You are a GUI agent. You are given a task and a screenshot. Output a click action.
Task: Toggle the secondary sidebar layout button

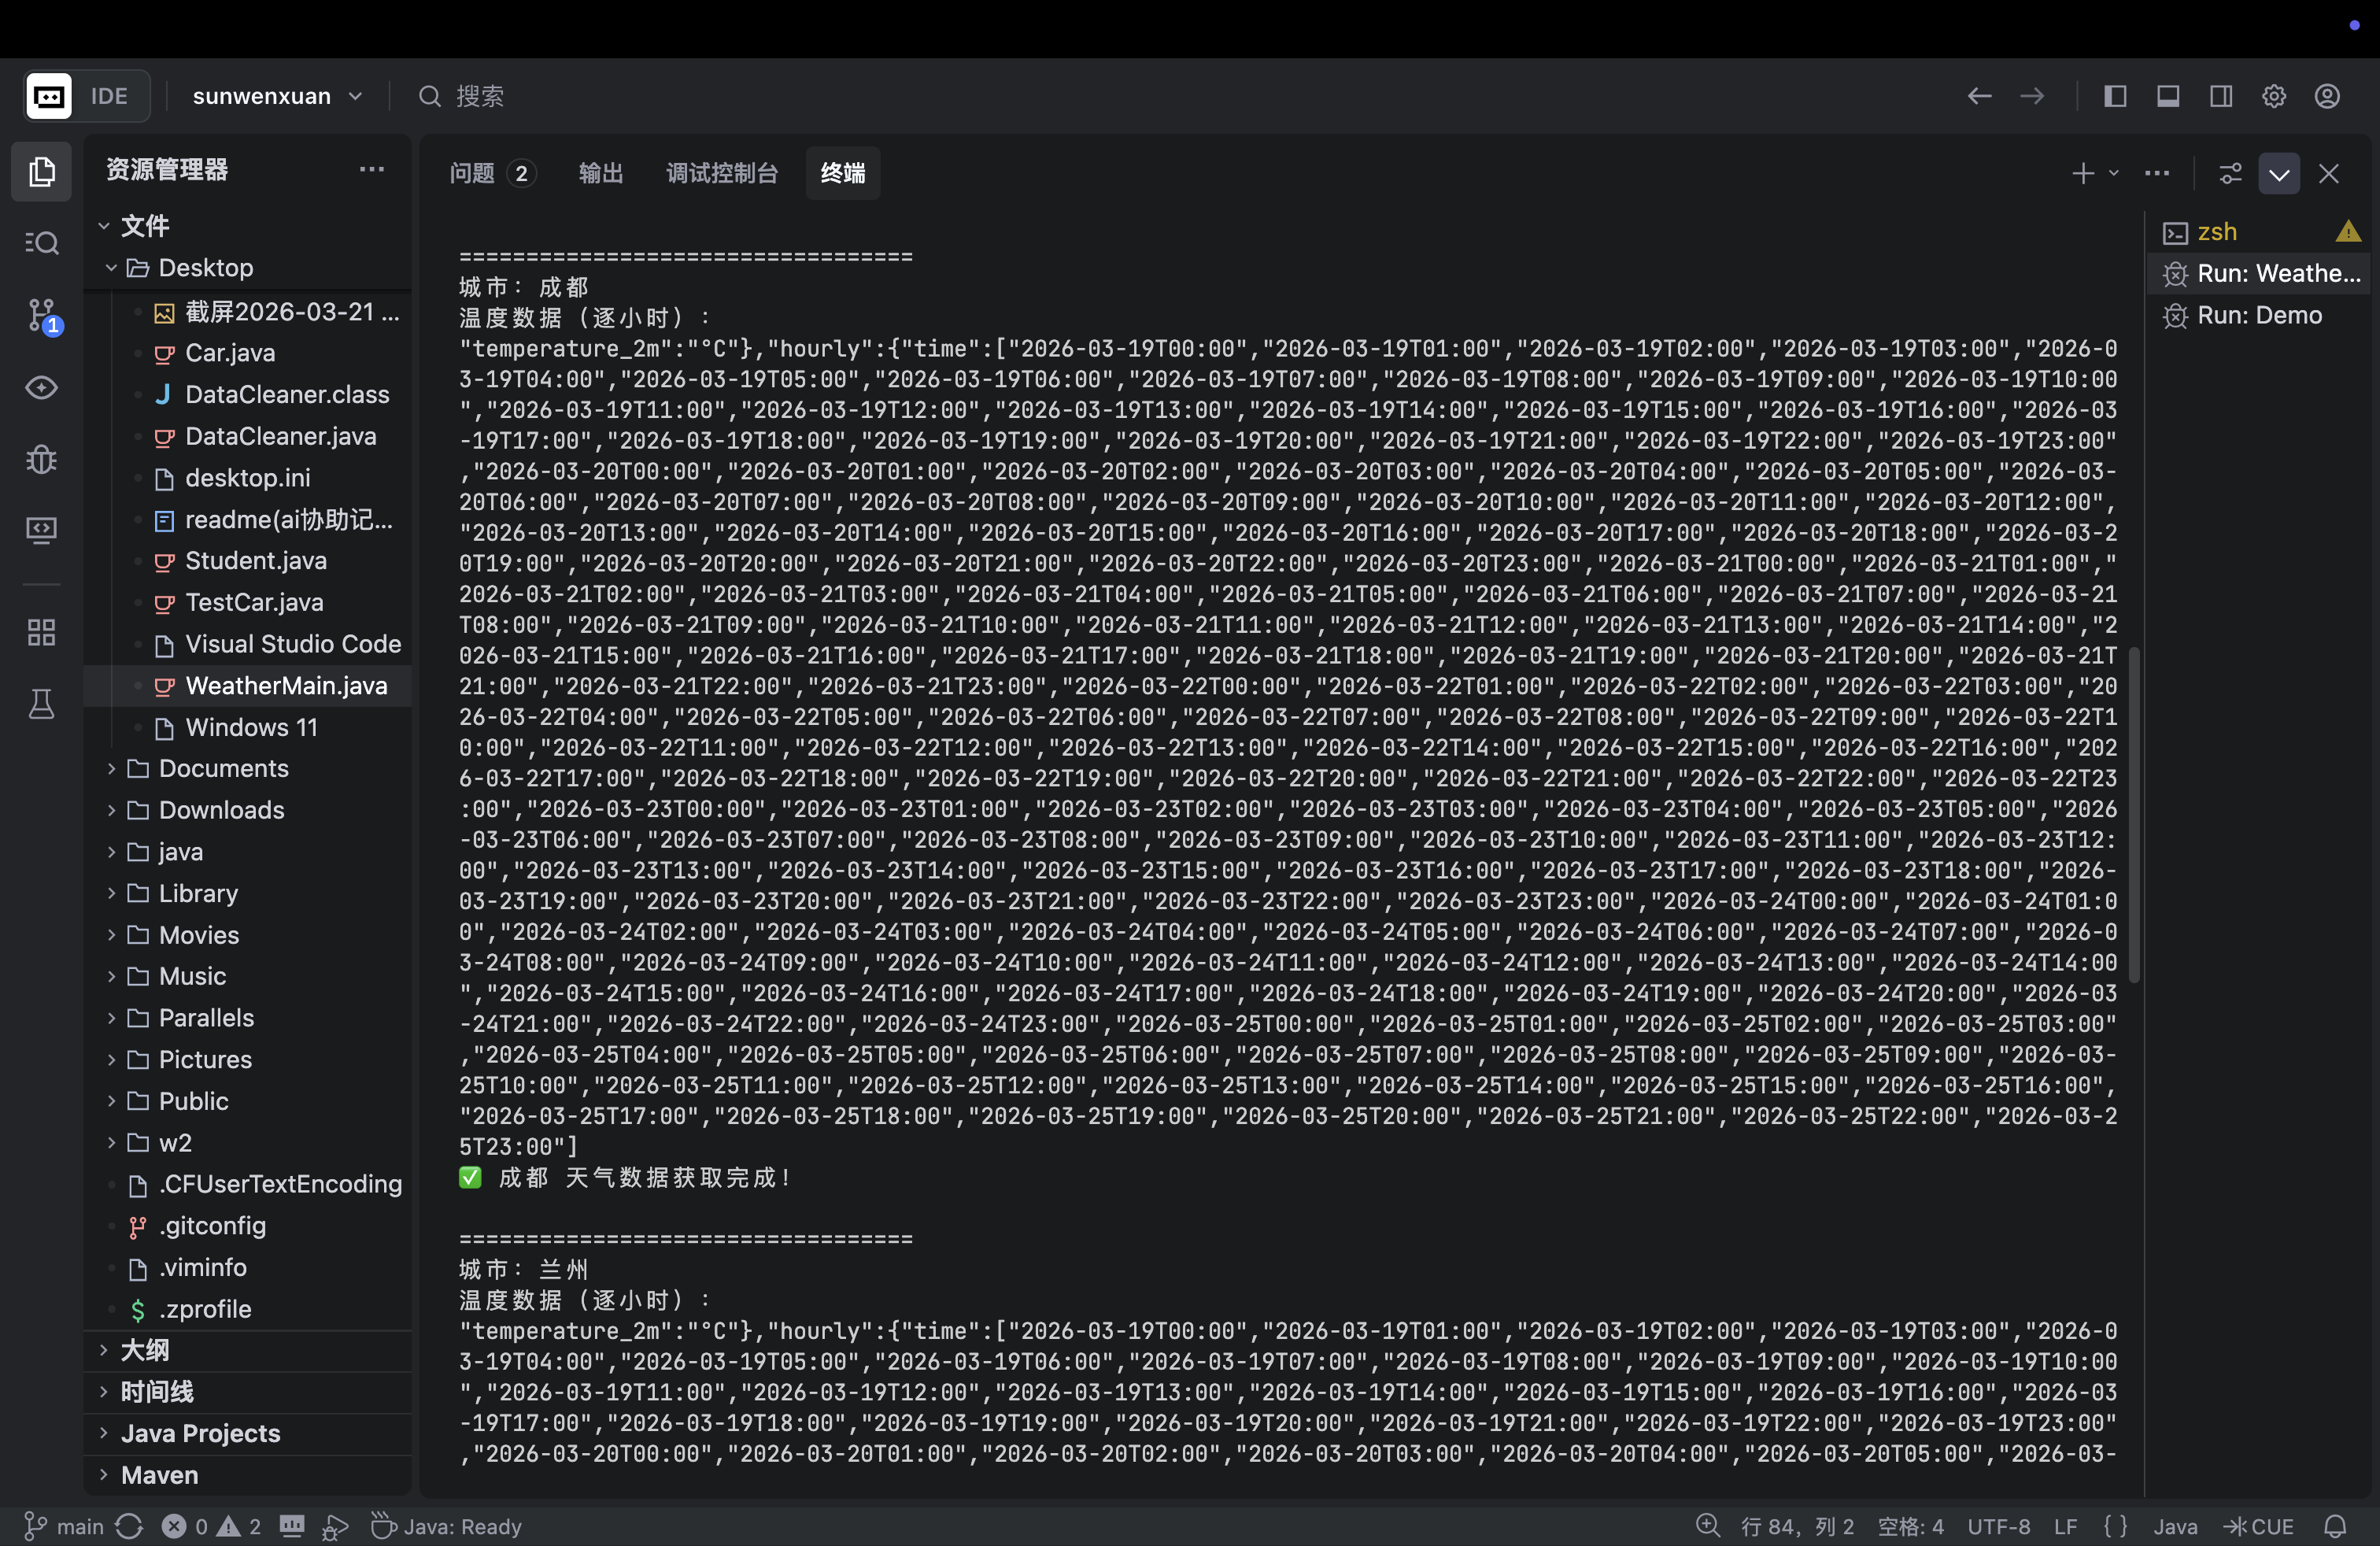click(2220, 96)
